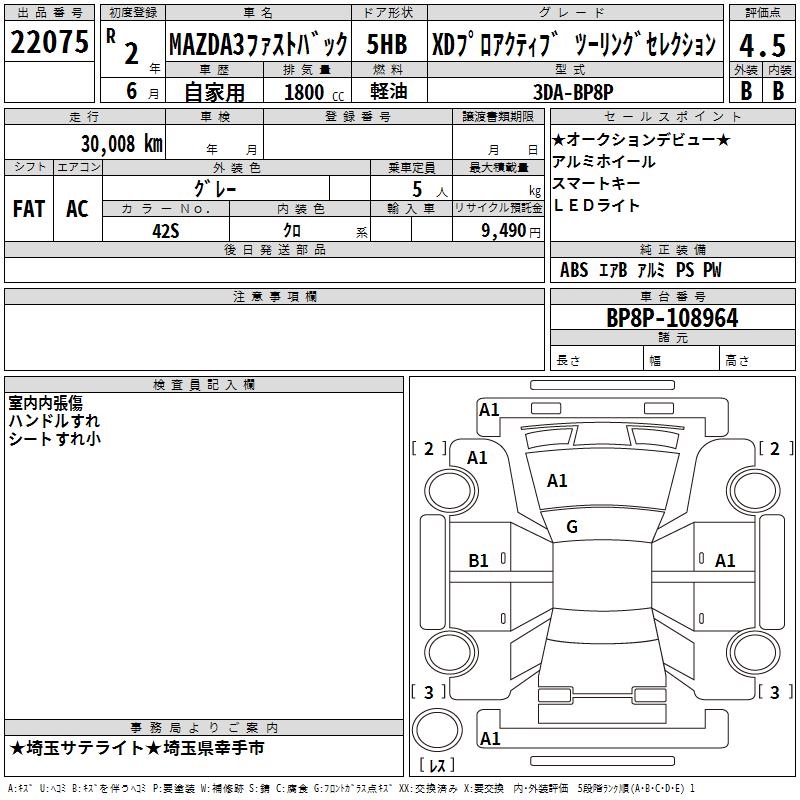Click the A1 mark on front bumper

click(x=489, y=410)
